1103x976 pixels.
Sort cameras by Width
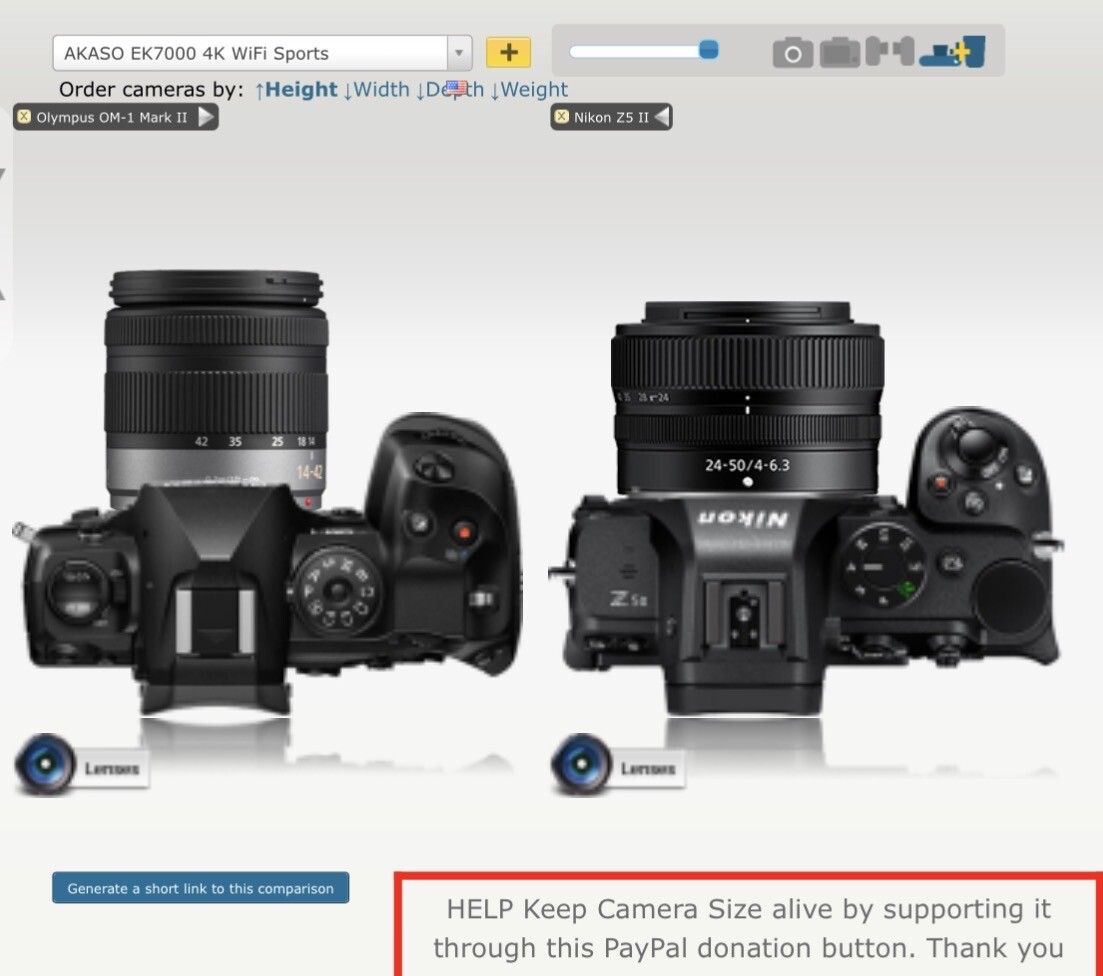tap(376, 89)
